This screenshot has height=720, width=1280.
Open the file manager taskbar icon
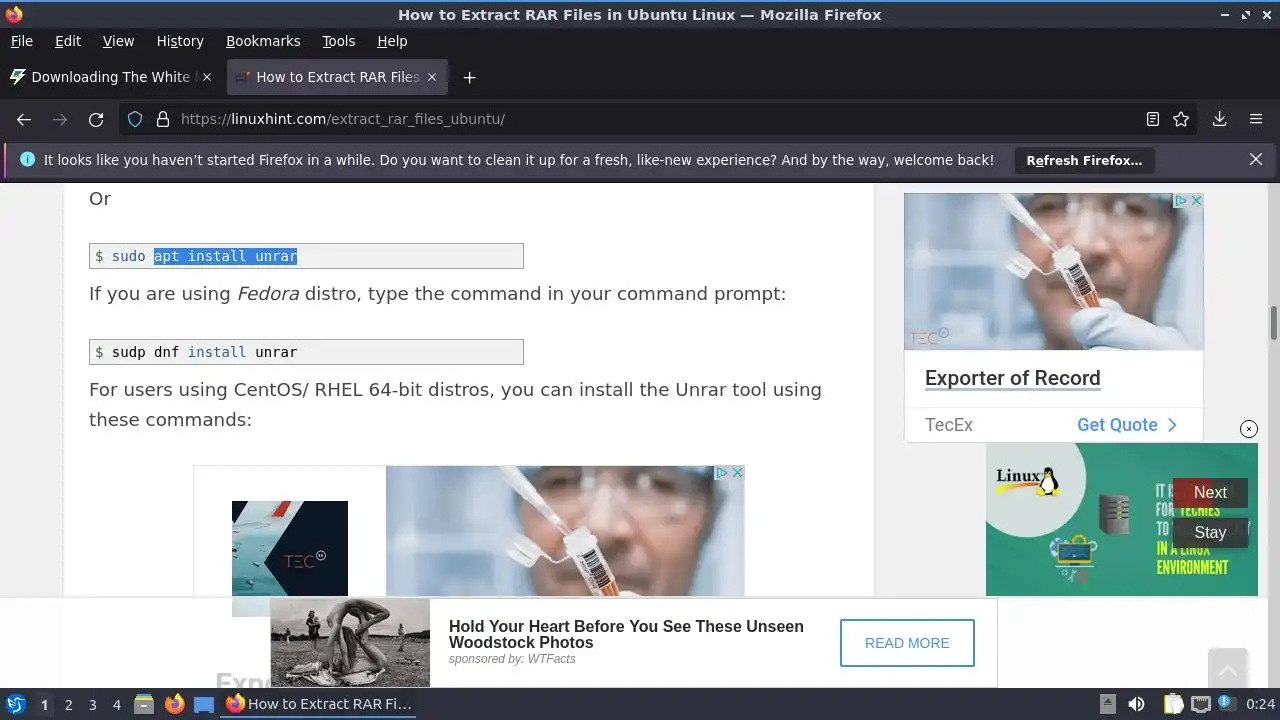click(144, 704)
